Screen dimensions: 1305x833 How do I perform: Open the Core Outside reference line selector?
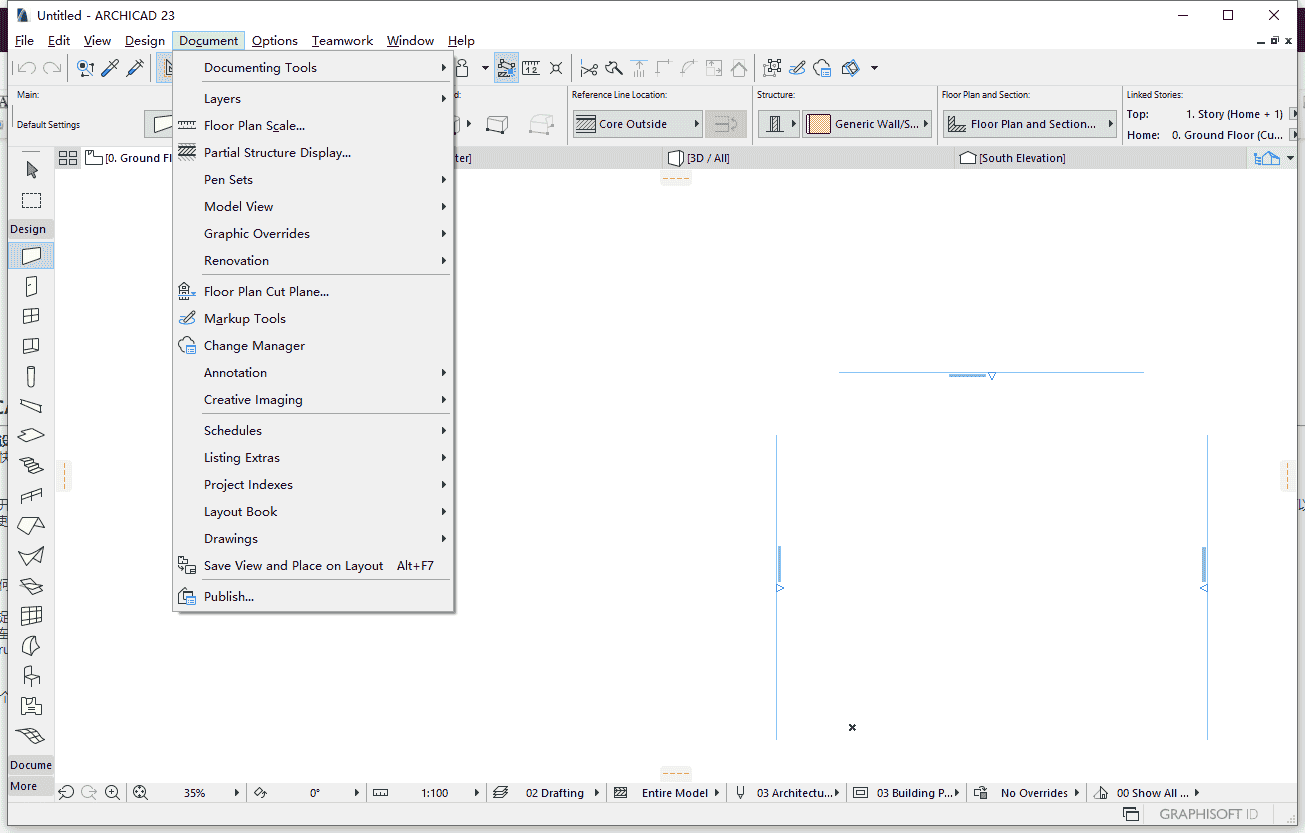pos(637,123)
